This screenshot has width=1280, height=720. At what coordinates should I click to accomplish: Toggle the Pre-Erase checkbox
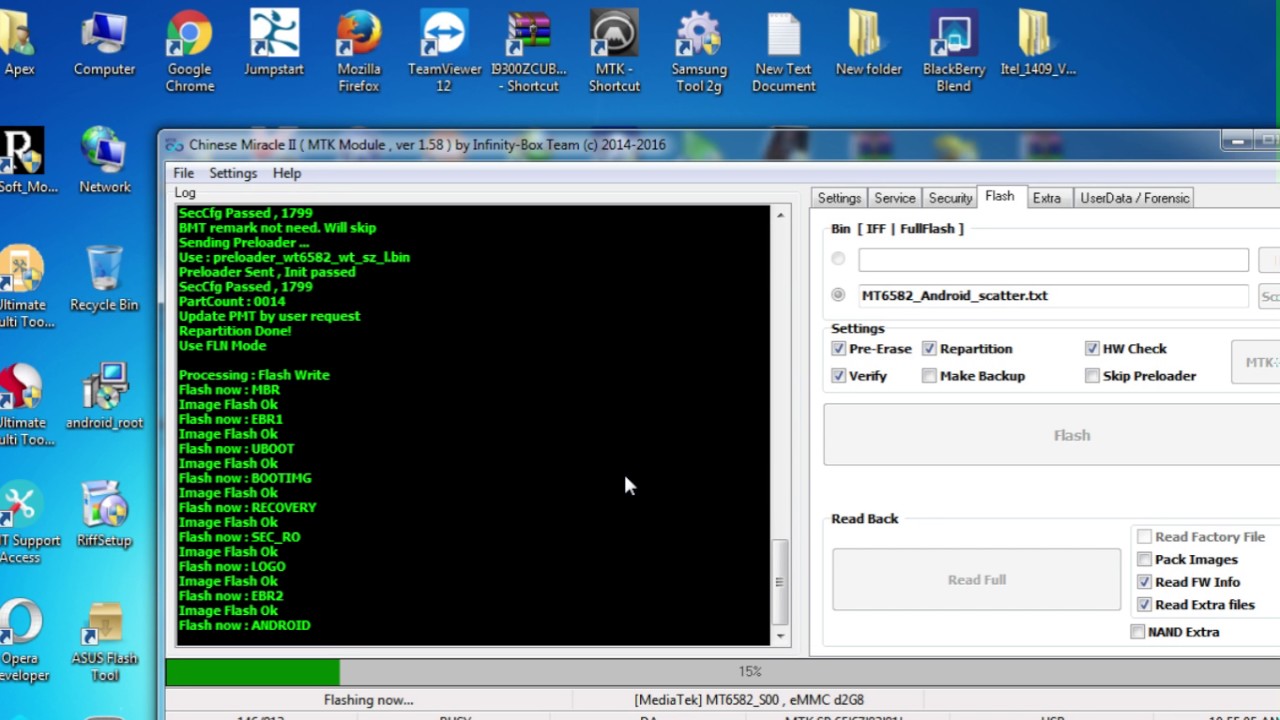click(838, 349)
